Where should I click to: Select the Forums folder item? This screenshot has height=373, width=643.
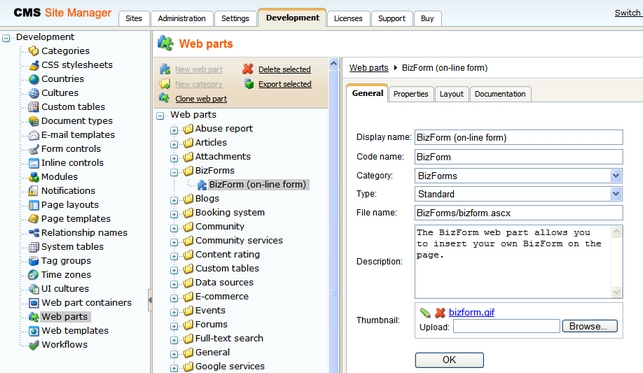(211, 325)
